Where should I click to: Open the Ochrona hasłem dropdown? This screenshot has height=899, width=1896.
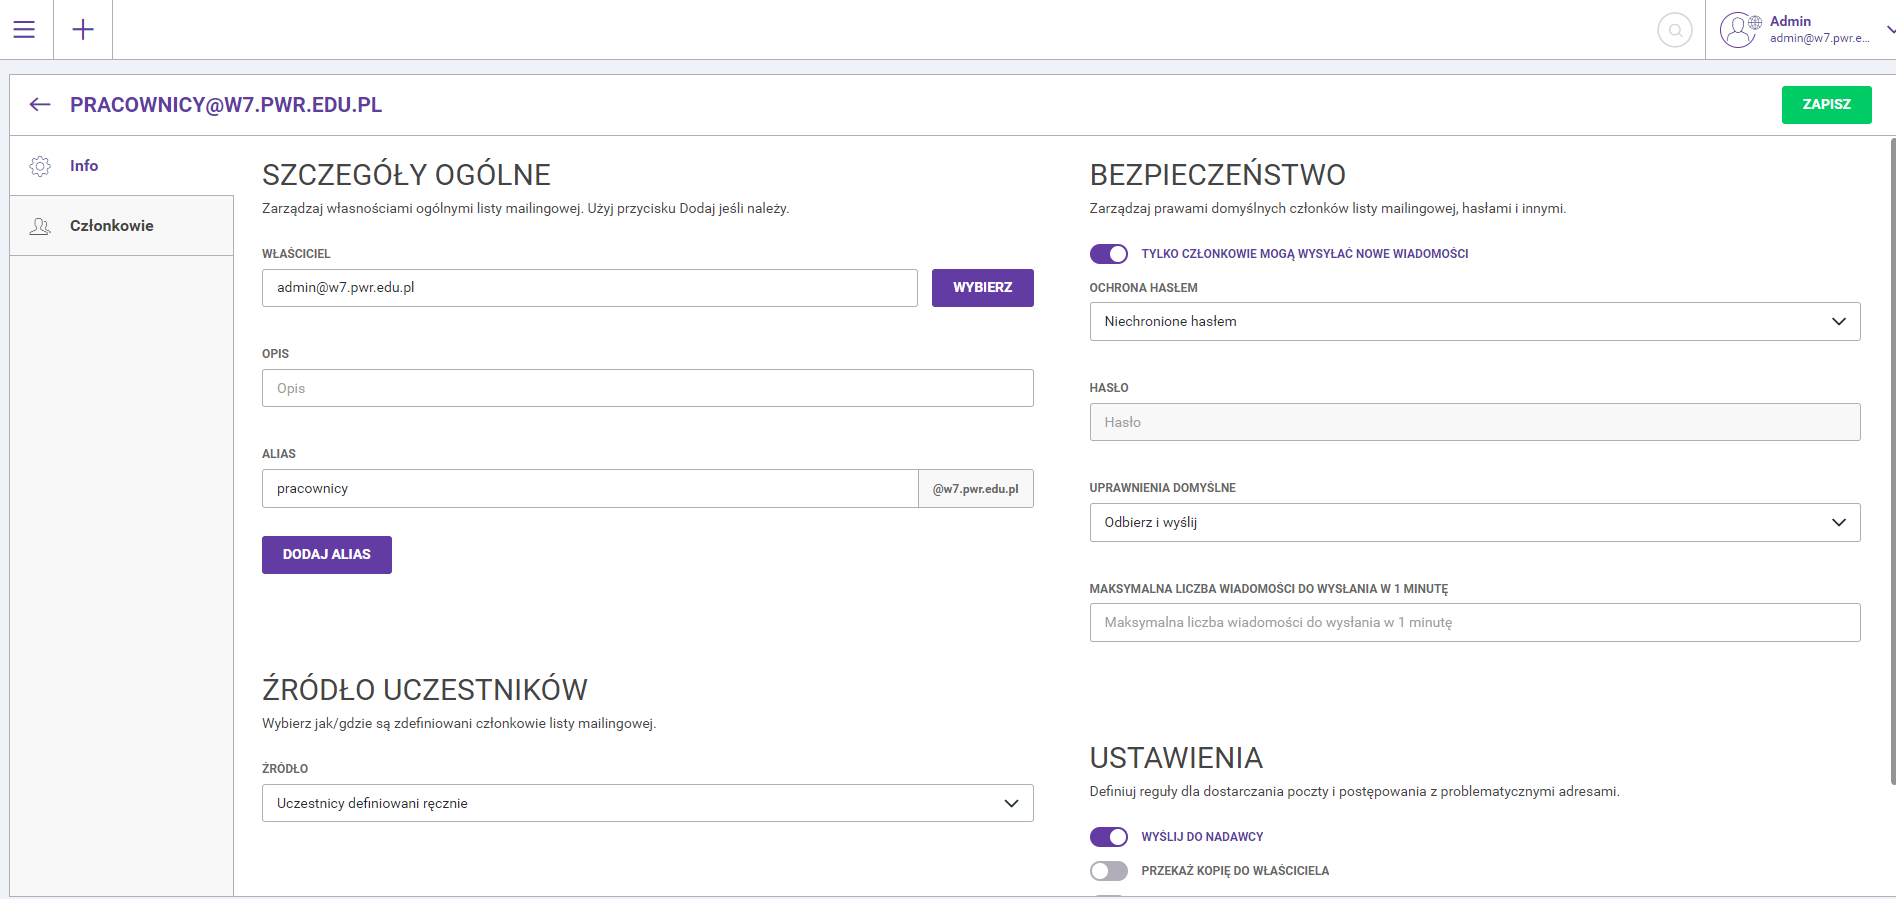click(x=1474, y=322)
